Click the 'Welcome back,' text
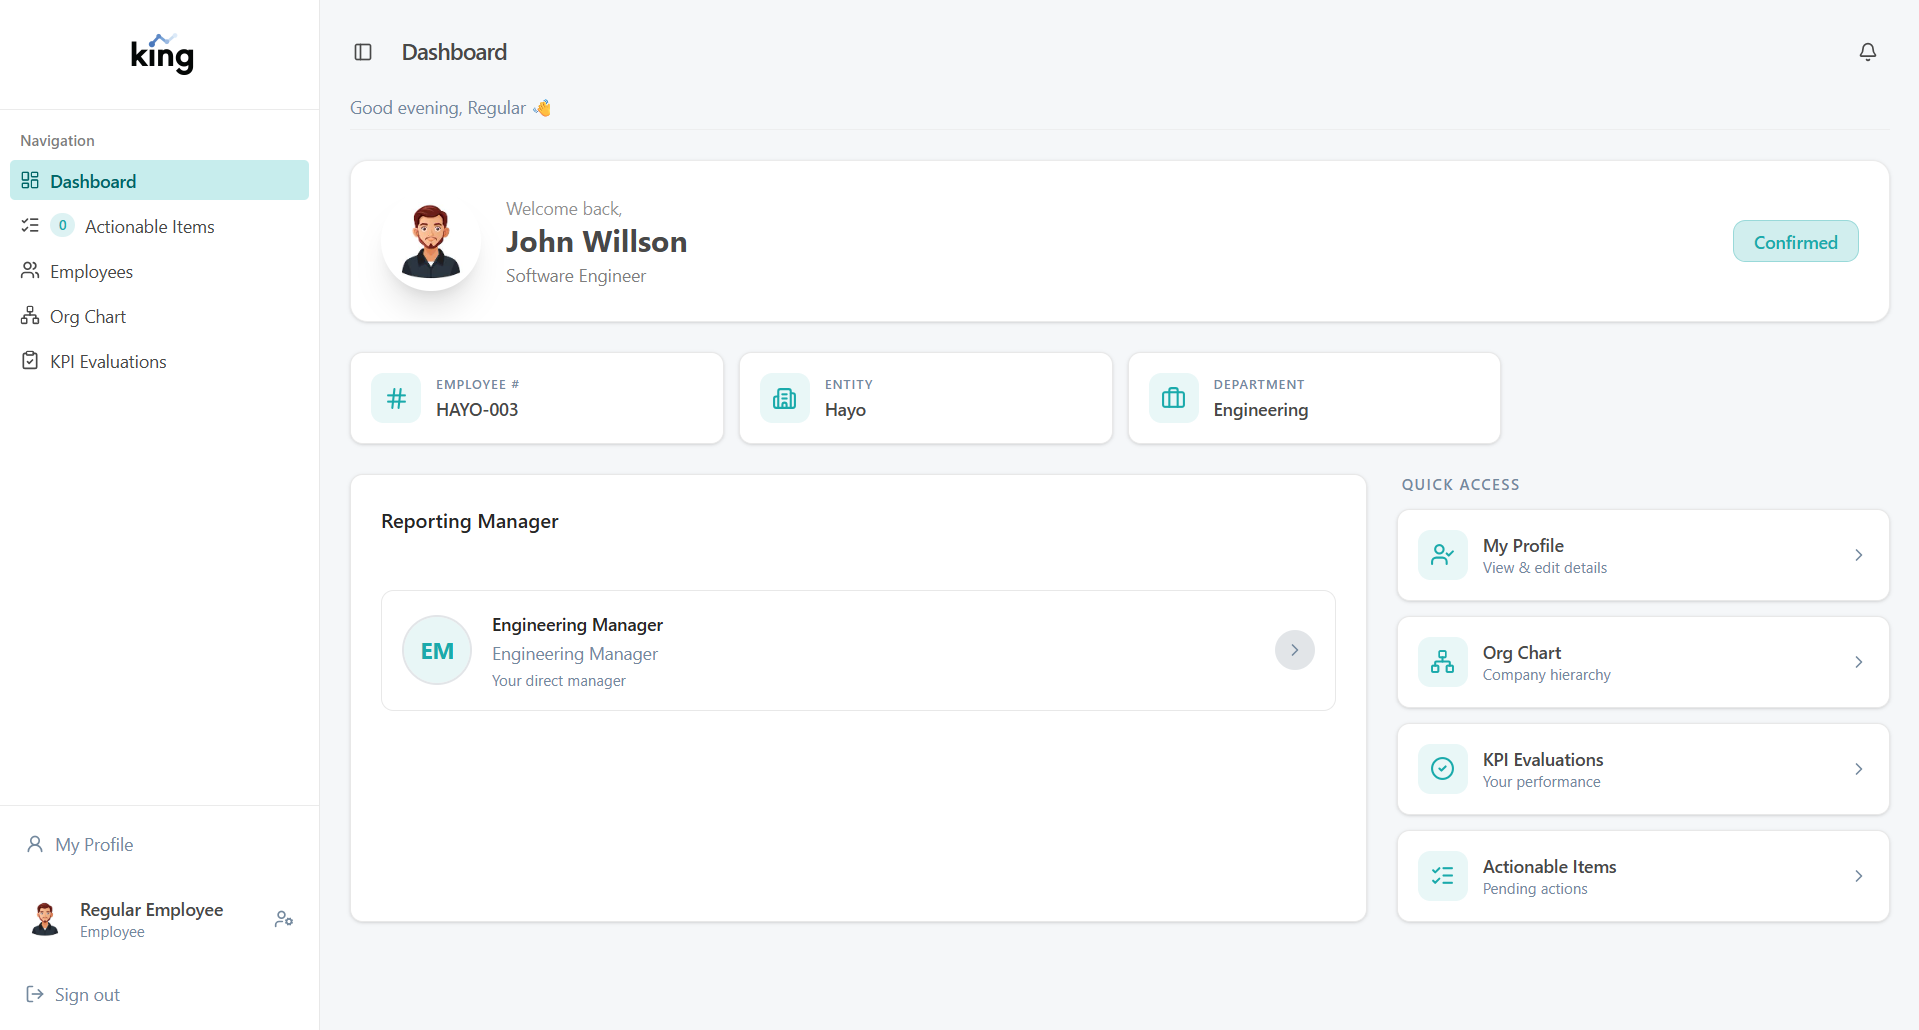This screenshot has width=1919, height=1030. click(564, 208)
